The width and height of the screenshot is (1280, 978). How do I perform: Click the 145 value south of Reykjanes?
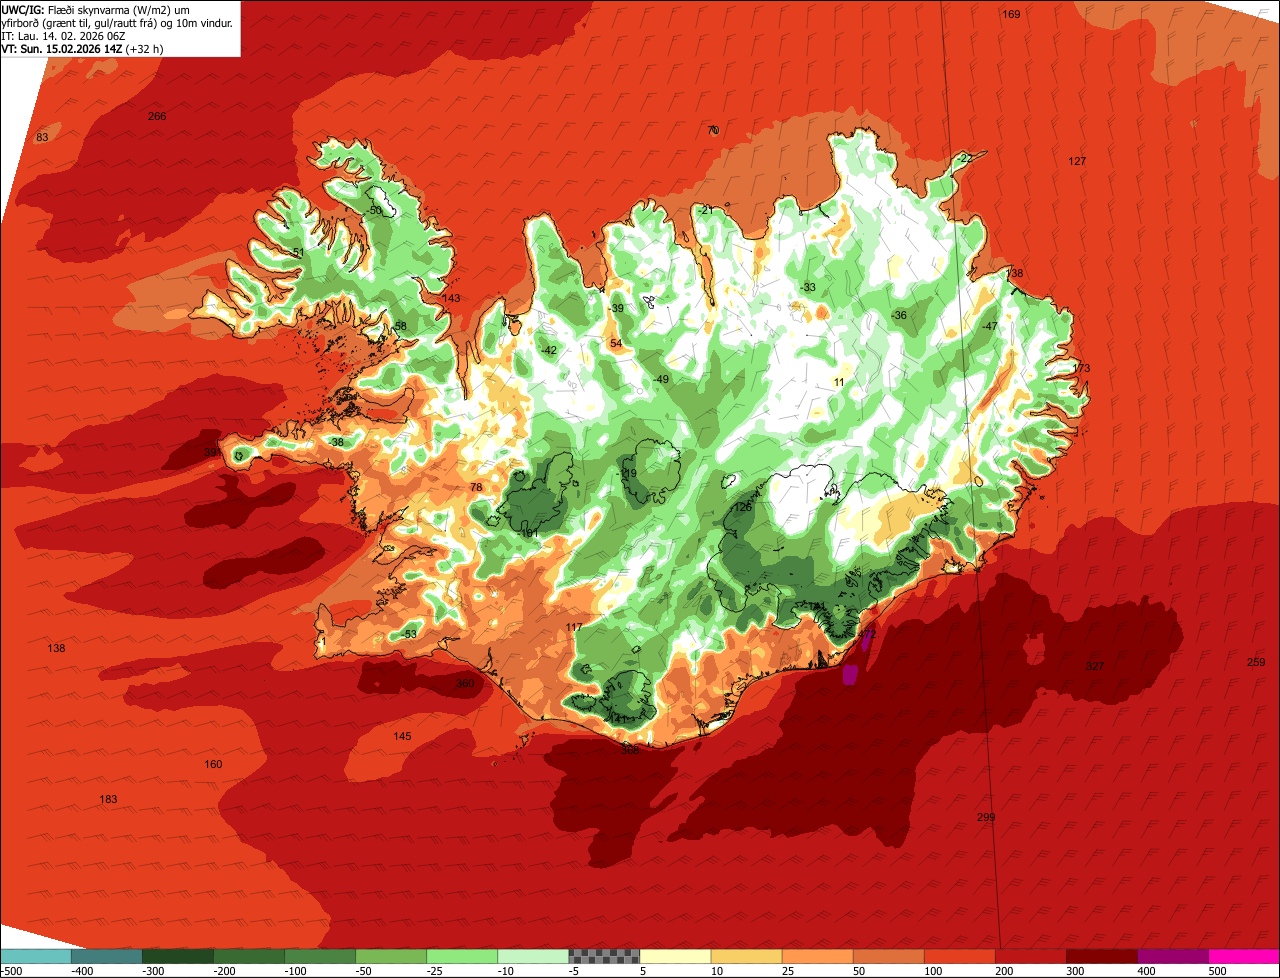coord(402,736)
